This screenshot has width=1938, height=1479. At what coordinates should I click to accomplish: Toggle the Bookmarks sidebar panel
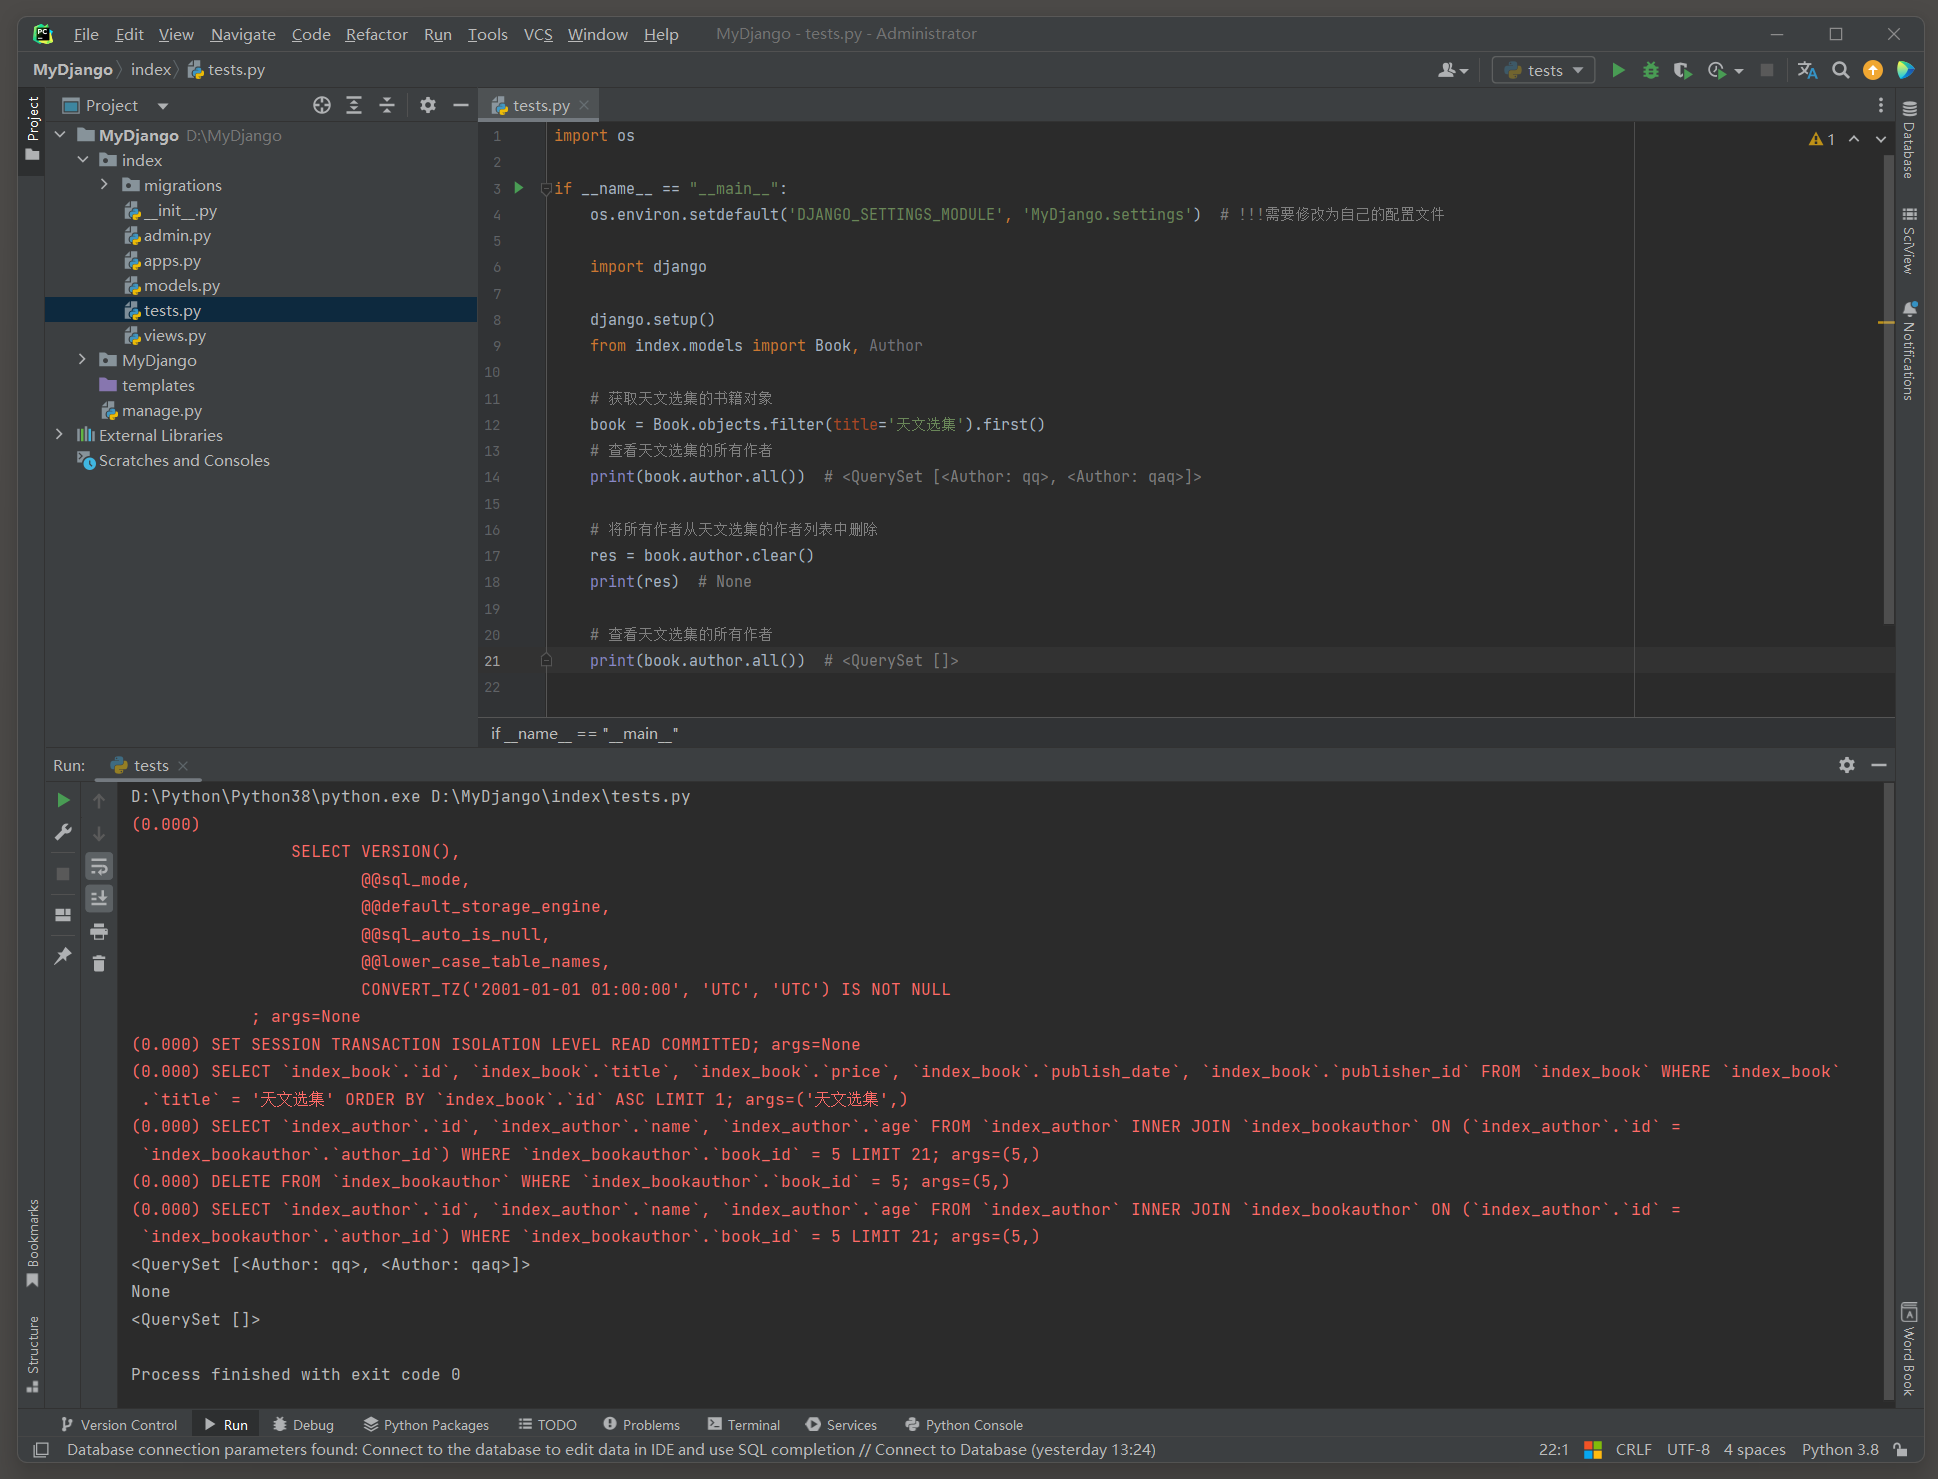pyautogui.click(x=32, y=1244)
